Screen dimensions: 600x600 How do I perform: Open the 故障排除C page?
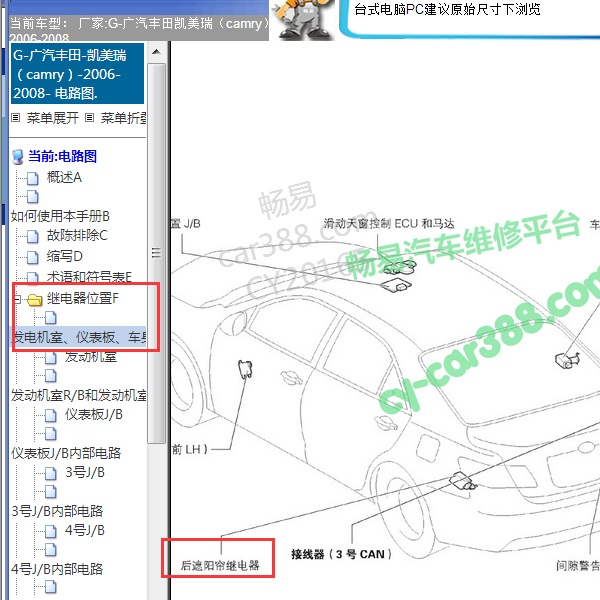[x=77, y=235]
